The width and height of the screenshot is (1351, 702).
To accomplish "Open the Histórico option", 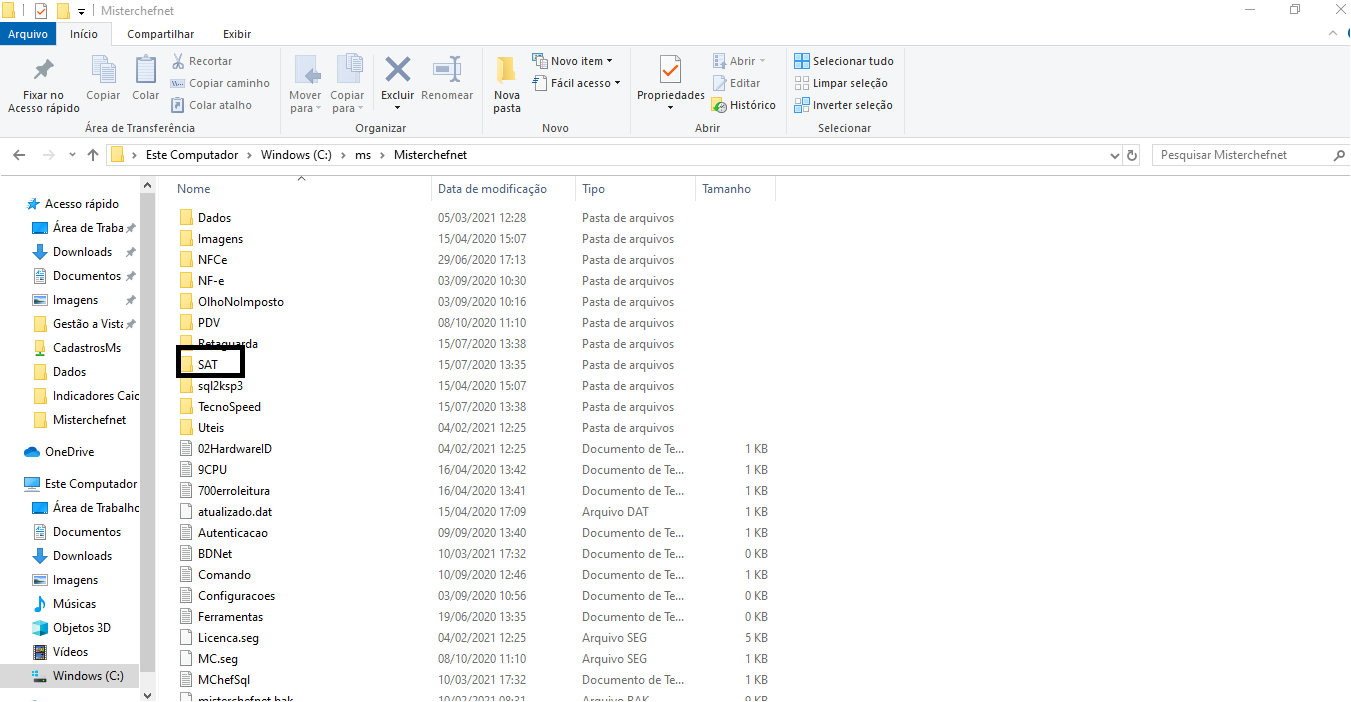I will [x=744, y=105].
